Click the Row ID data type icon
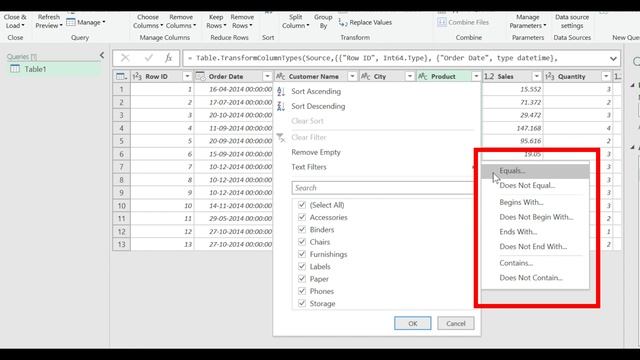Screen dimensions: 640x360 point(138,76)
